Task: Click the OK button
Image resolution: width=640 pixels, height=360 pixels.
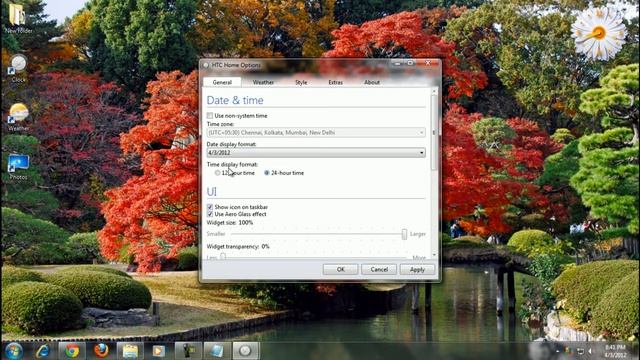Action: (340, 269)
